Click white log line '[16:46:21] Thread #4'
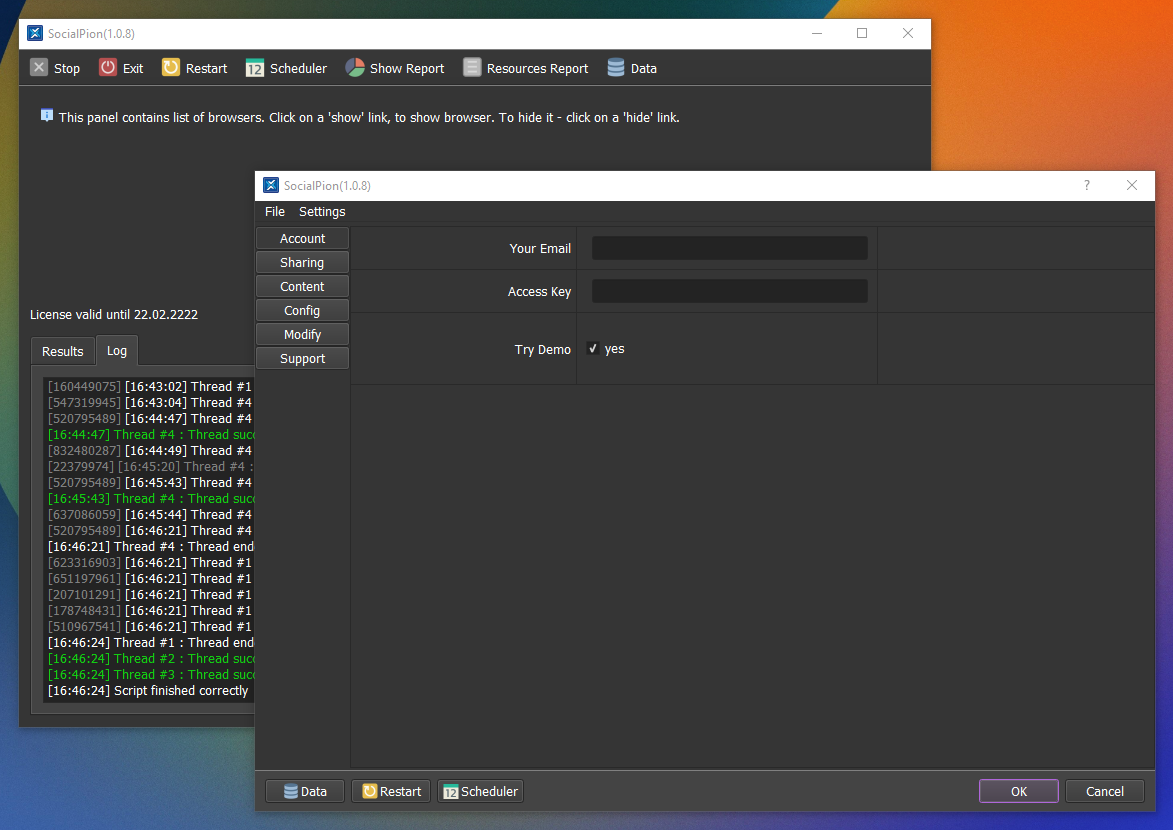Screen dimensions: 1173x830 (x=151, y=546)
